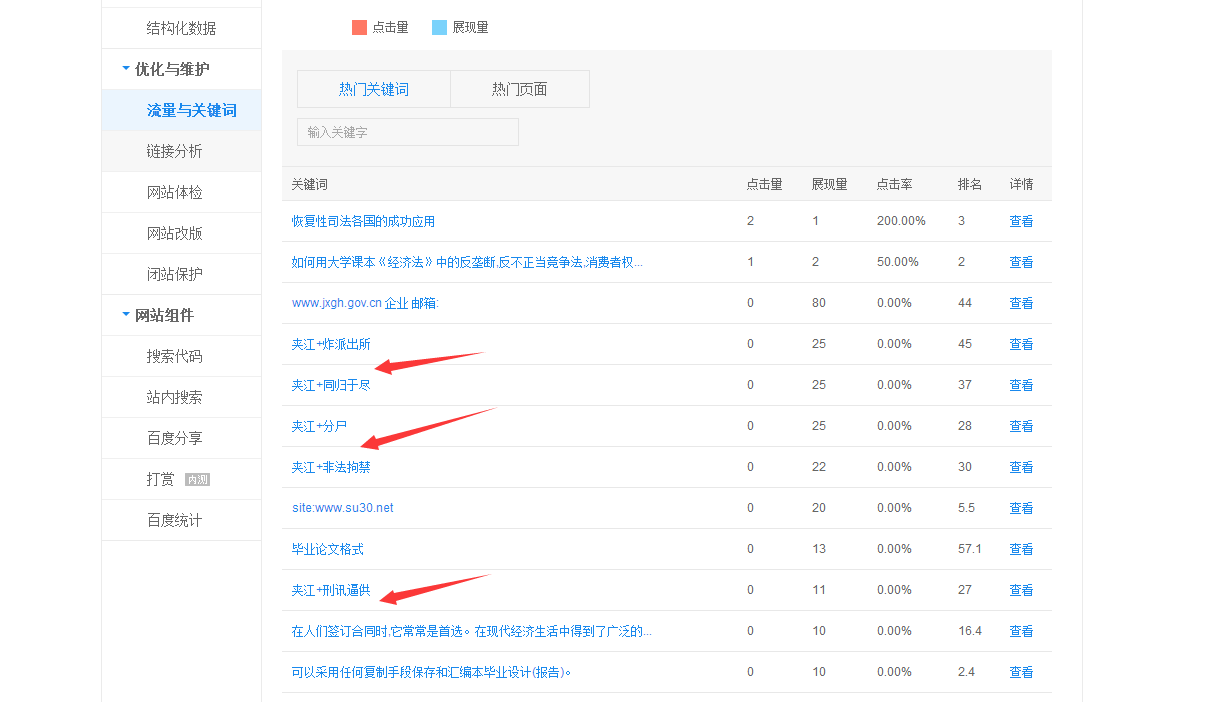Open the 毕业论文格式 keyword link
Screen dimensions: 1226x702
pos(327,549)
